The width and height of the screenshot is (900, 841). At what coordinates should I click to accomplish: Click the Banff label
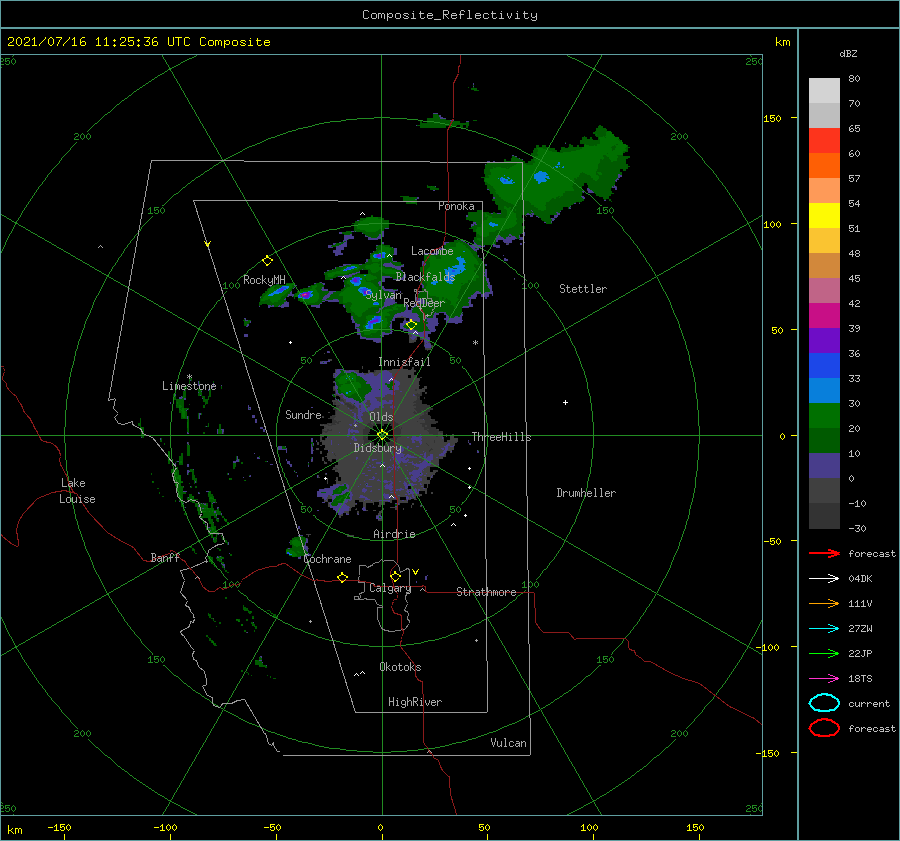[x=165, y=557]
